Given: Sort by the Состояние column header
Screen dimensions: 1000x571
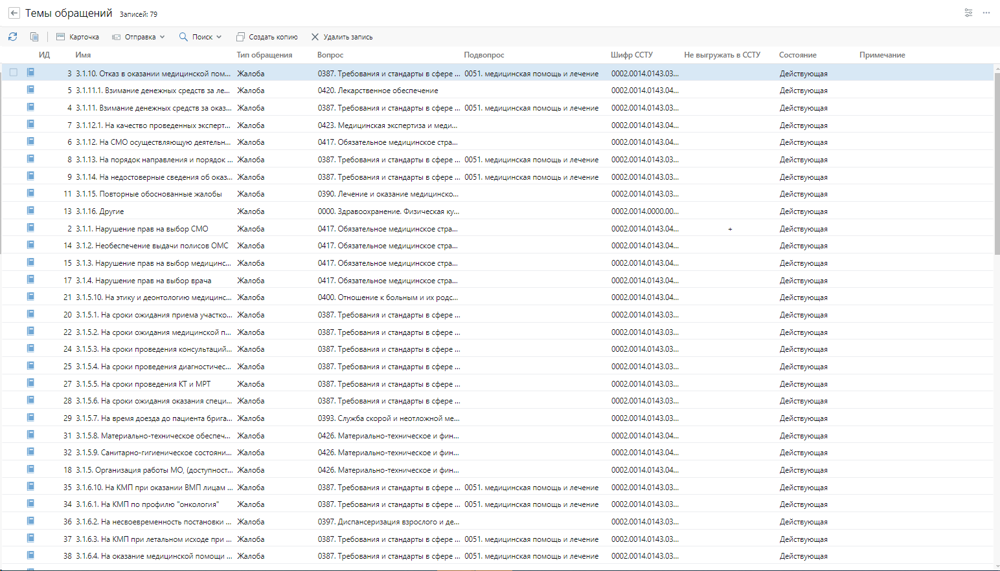Looking at the screenshot, I should tap(797, 55).
